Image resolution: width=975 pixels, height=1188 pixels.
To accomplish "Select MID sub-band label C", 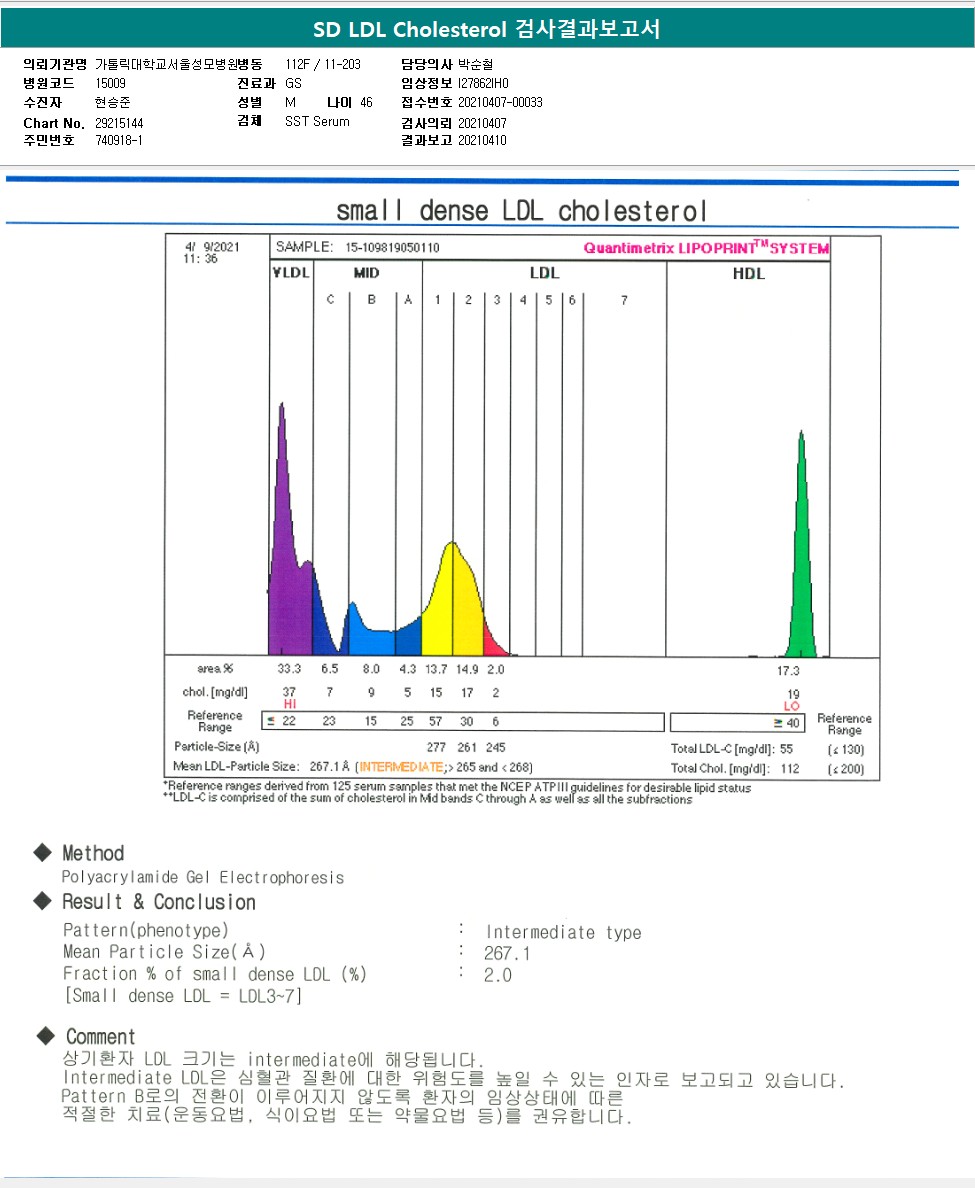I will point(330,299).
